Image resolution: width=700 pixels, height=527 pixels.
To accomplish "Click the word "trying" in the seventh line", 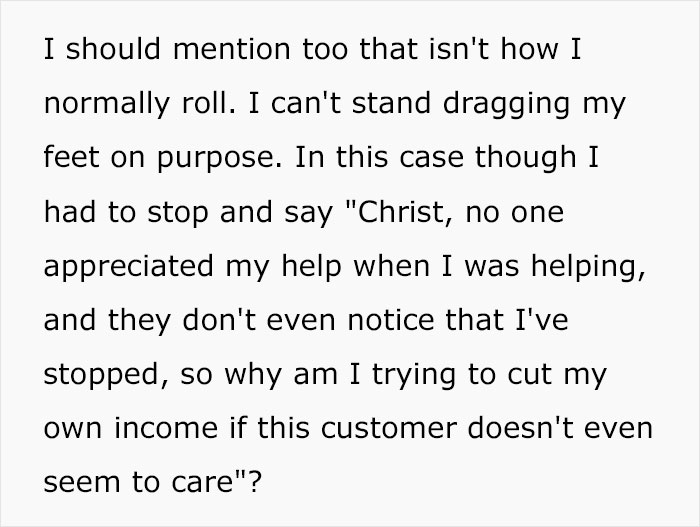I will pos(413,376).
